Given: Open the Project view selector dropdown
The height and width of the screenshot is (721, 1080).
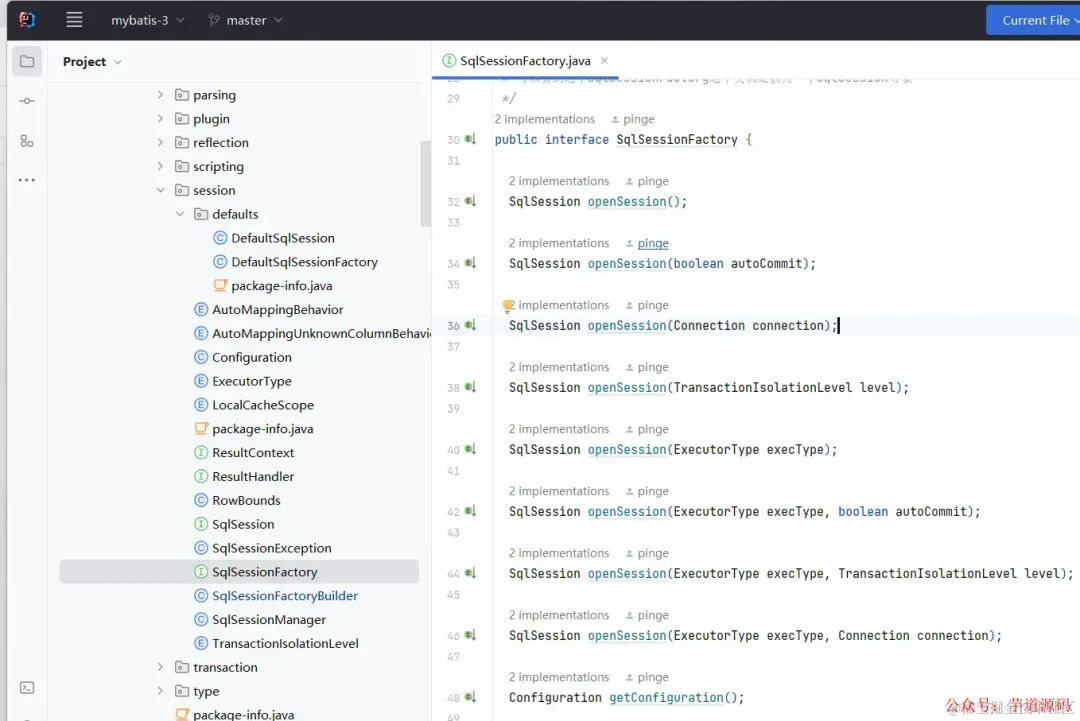Looking at the screenshot, I should point(92,61).
